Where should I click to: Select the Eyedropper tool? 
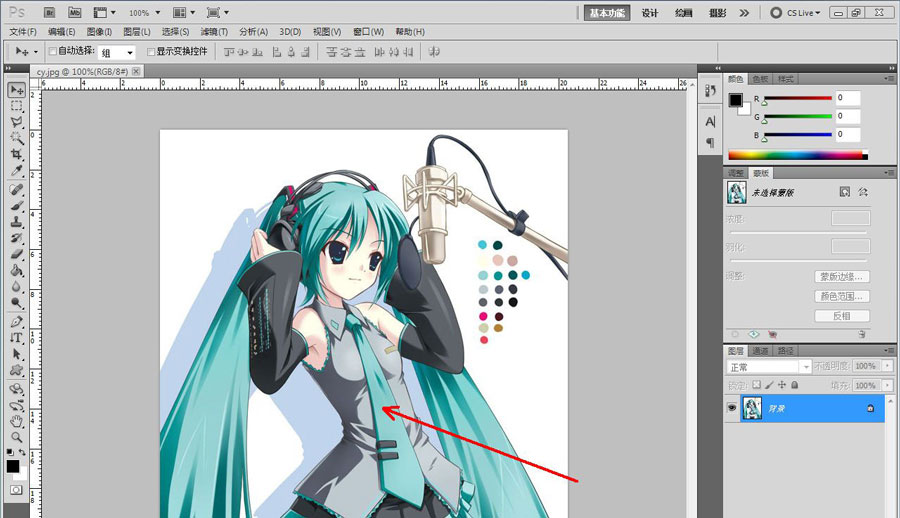(17, 171)
